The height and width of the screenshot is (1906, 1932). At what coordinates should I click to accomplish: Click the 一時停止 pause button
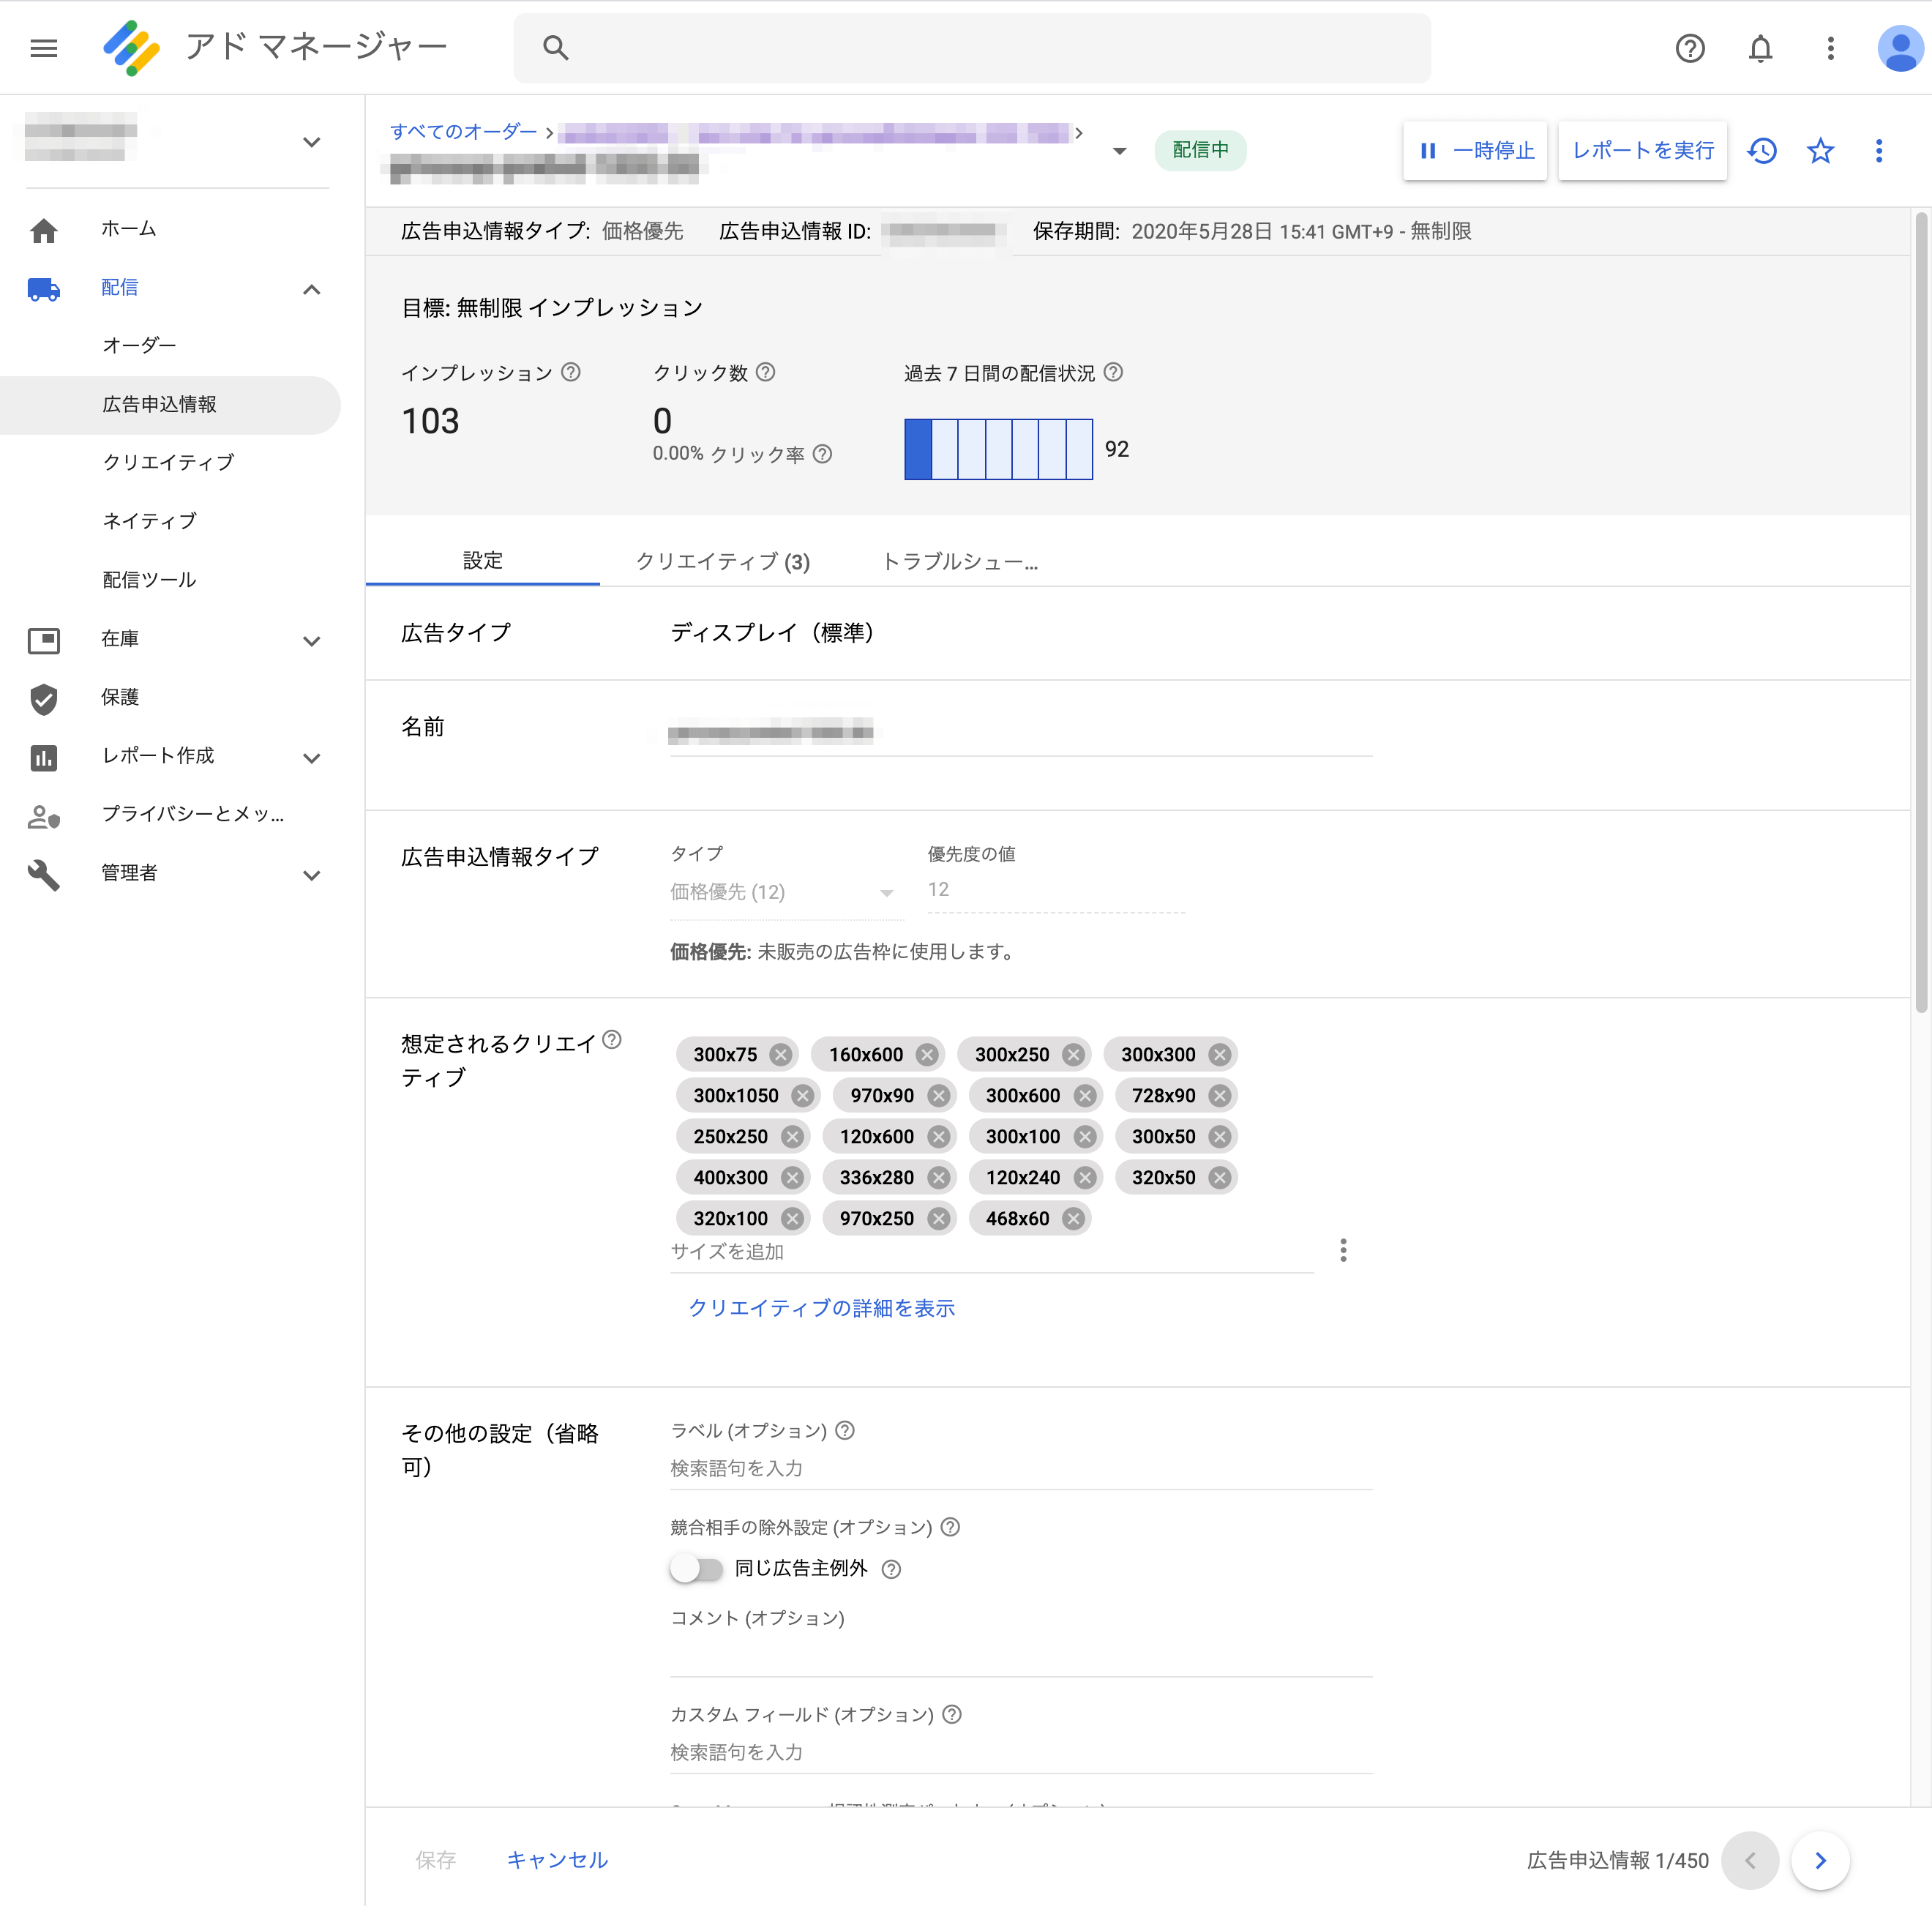[1475, 151]
